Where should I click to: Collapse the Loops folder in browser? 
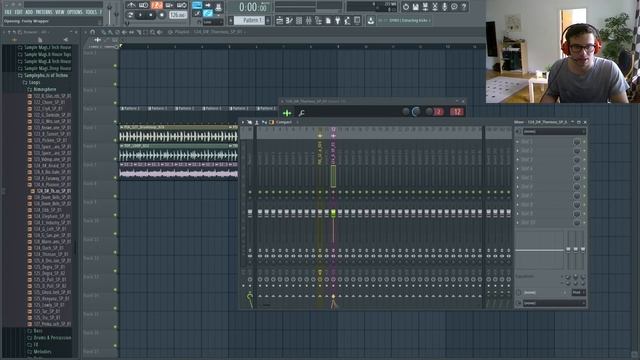pyautogui.click(x=32, y=82)
